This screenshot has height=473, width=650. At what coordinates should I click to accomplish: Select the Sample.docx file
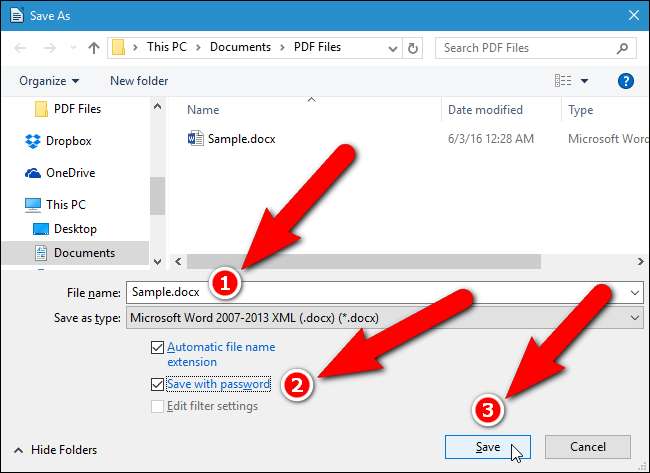click(x=241, y=139)
